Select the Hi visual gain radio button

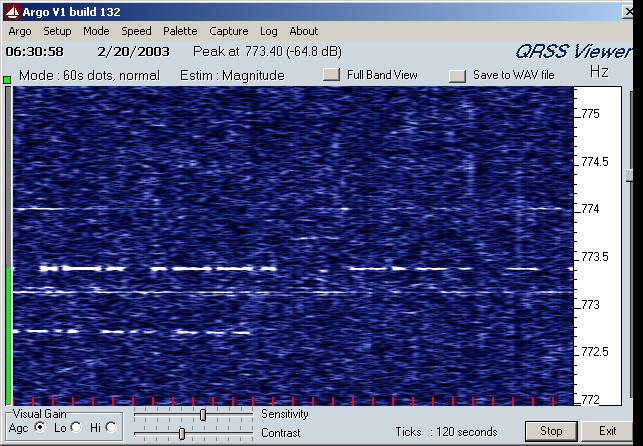coord(110,427)
